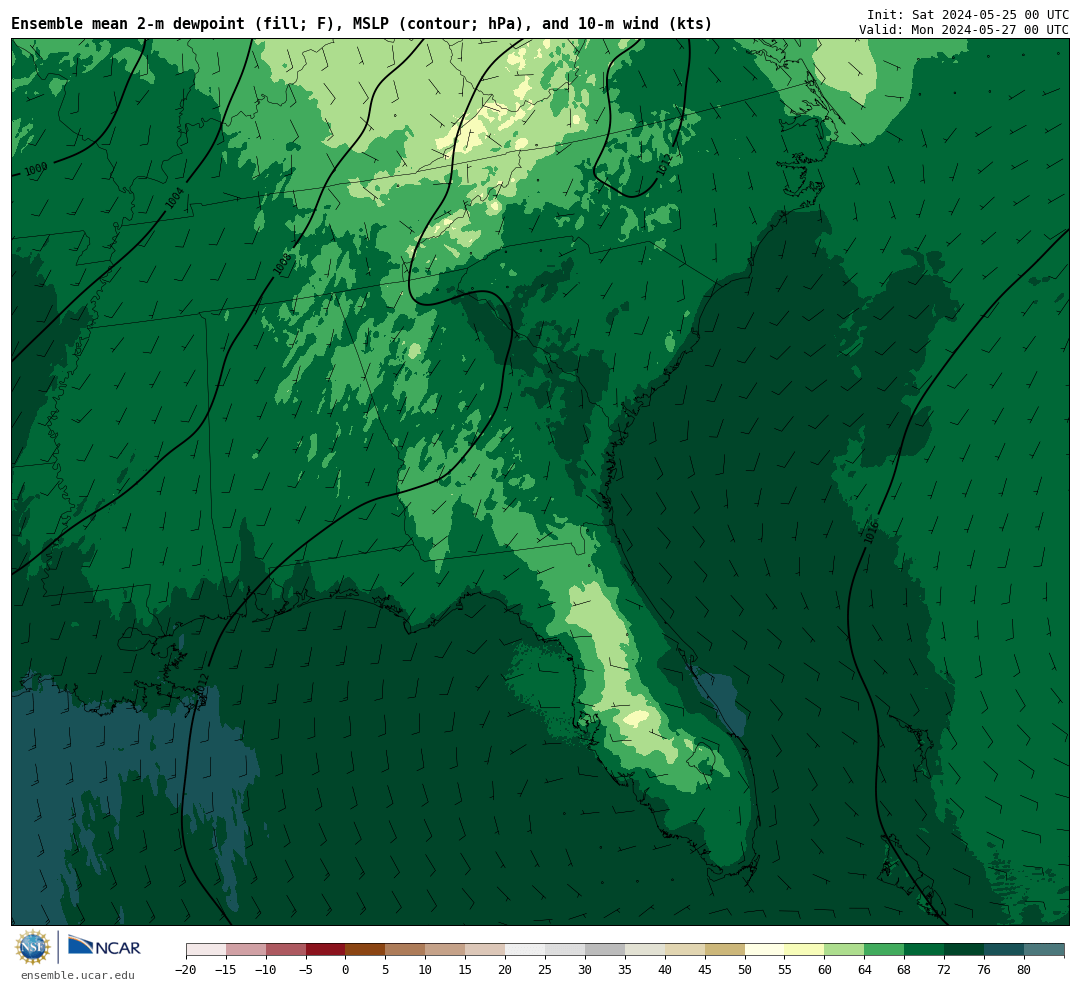Click the colorbar swatch between -20 and -15
The image size is (1080, 988).
coord(206,950)
